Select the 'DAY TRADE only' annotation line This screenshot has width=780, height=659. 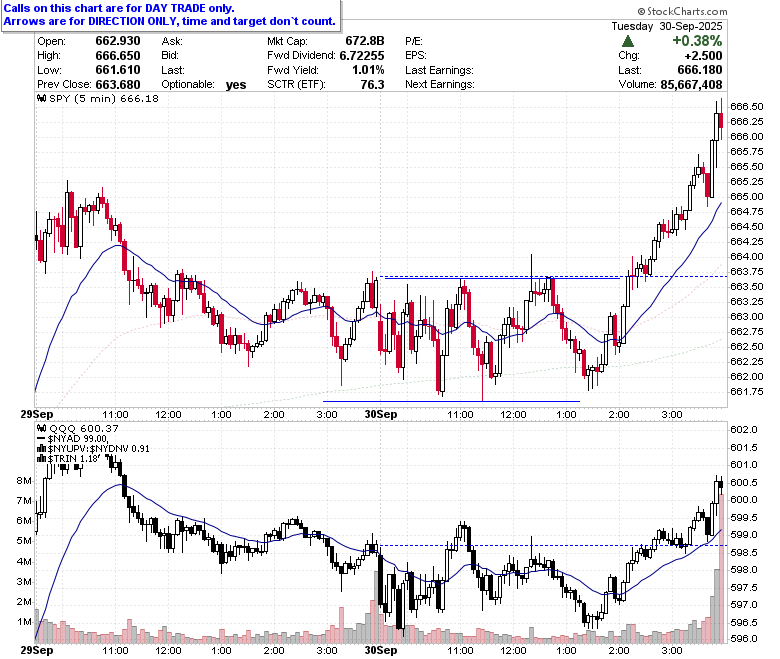pos(119,8)
